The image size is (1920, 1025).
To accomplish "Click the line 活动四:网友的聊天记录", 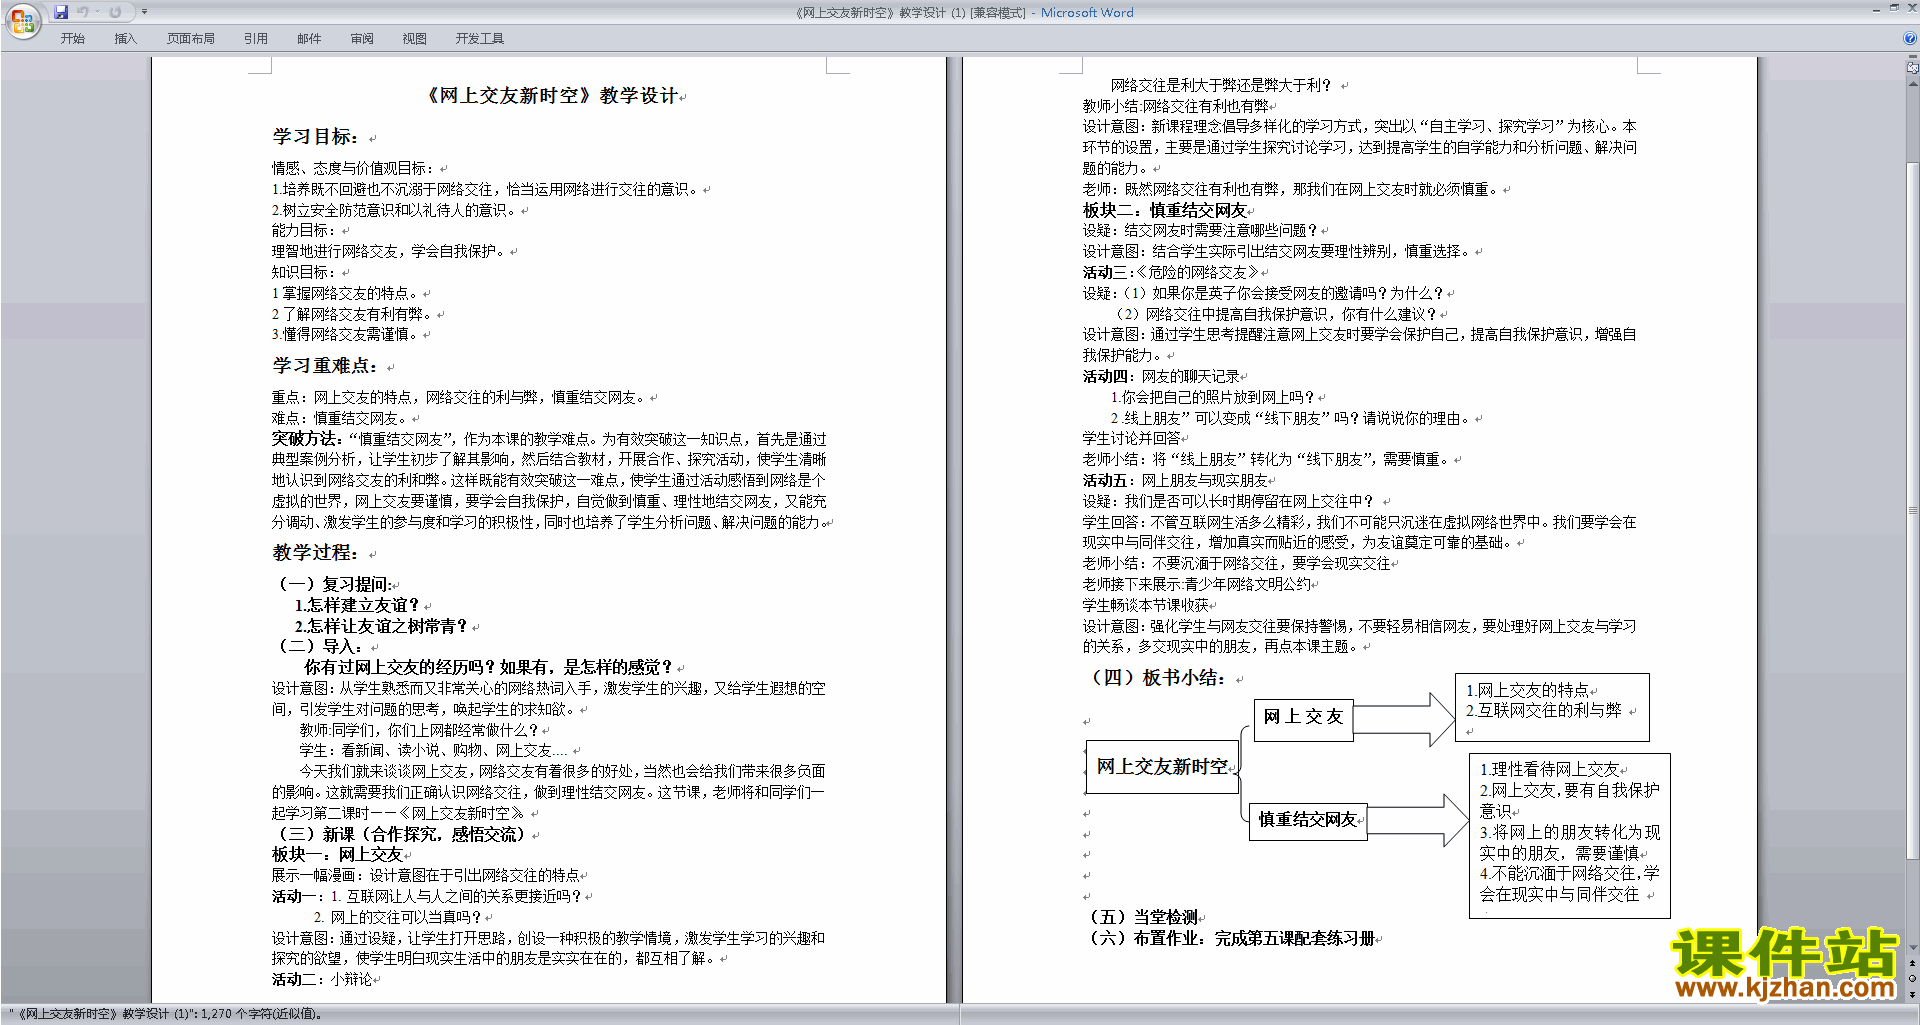I will click(x=1162, y=376).
